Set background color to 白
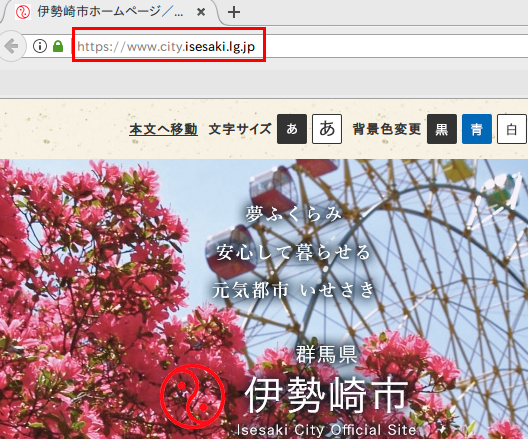 (512, 129)
